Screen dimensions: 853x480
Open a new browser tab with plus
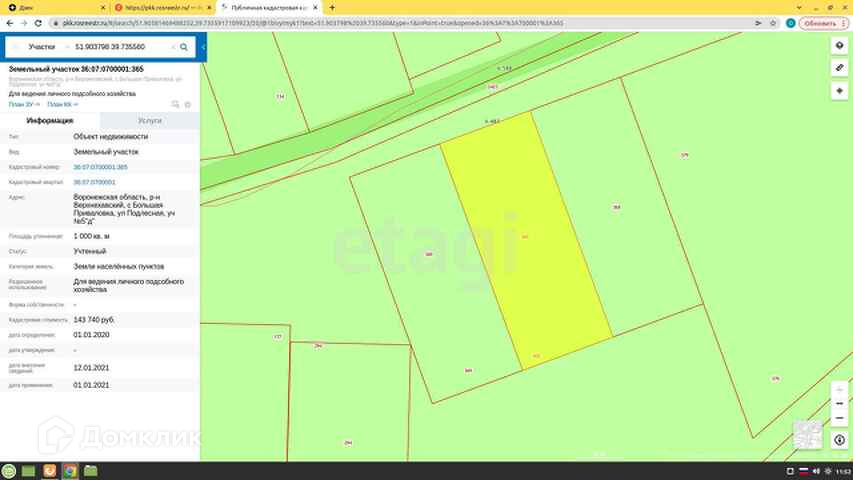point(332,8)
